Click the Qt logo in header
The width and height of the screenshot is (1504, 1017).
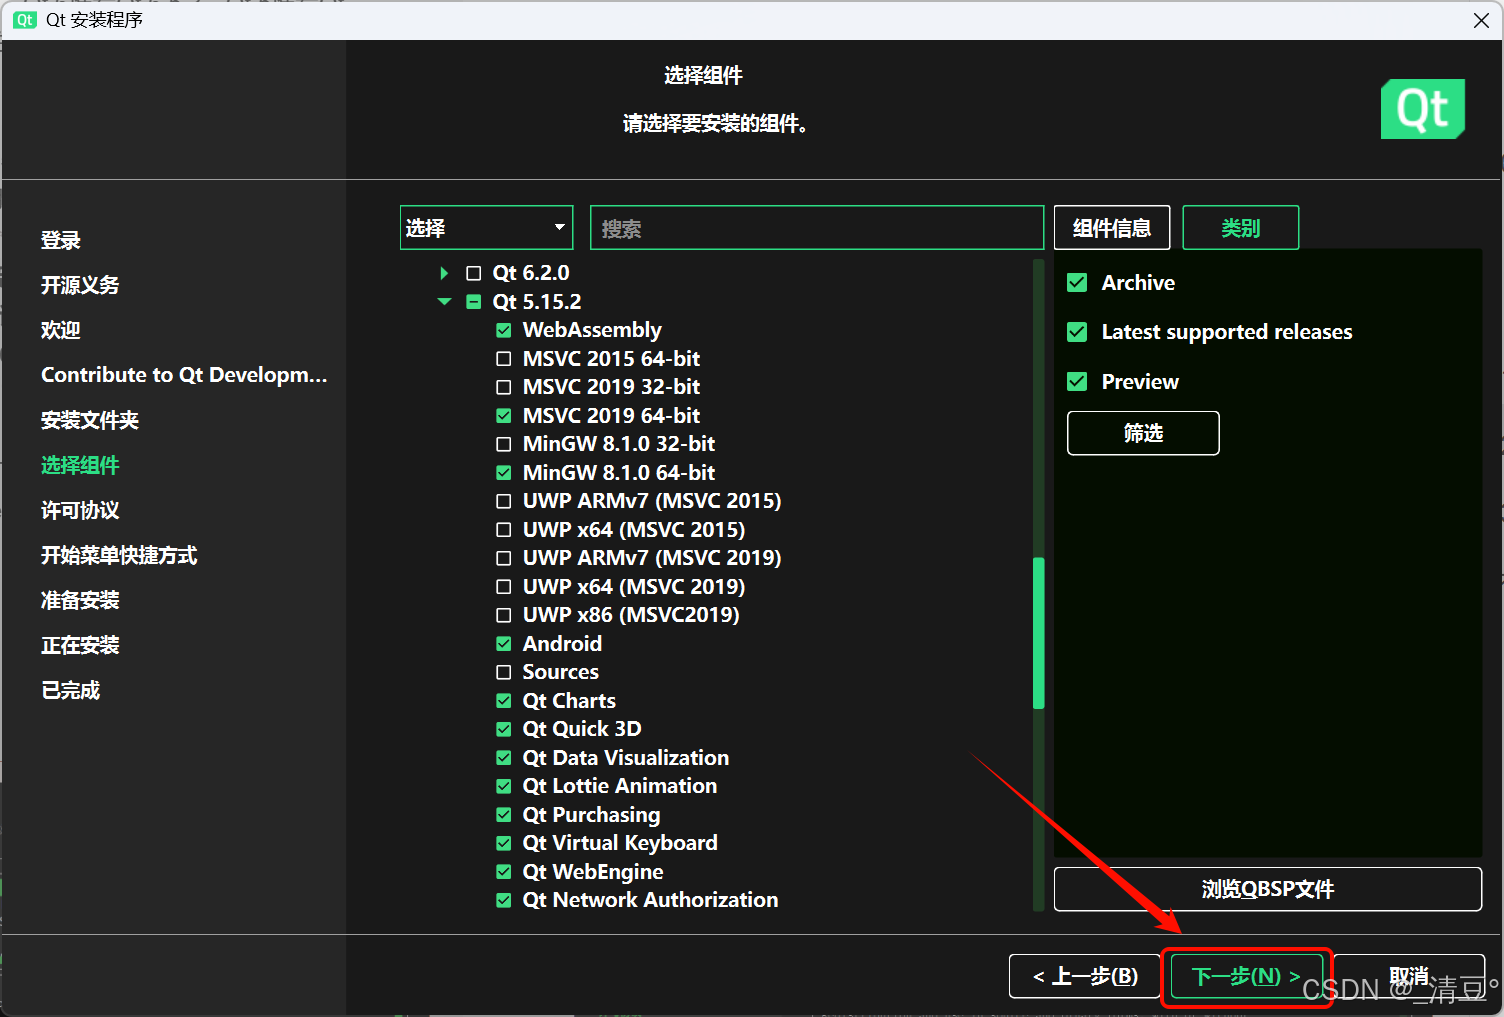[1422, 109]
